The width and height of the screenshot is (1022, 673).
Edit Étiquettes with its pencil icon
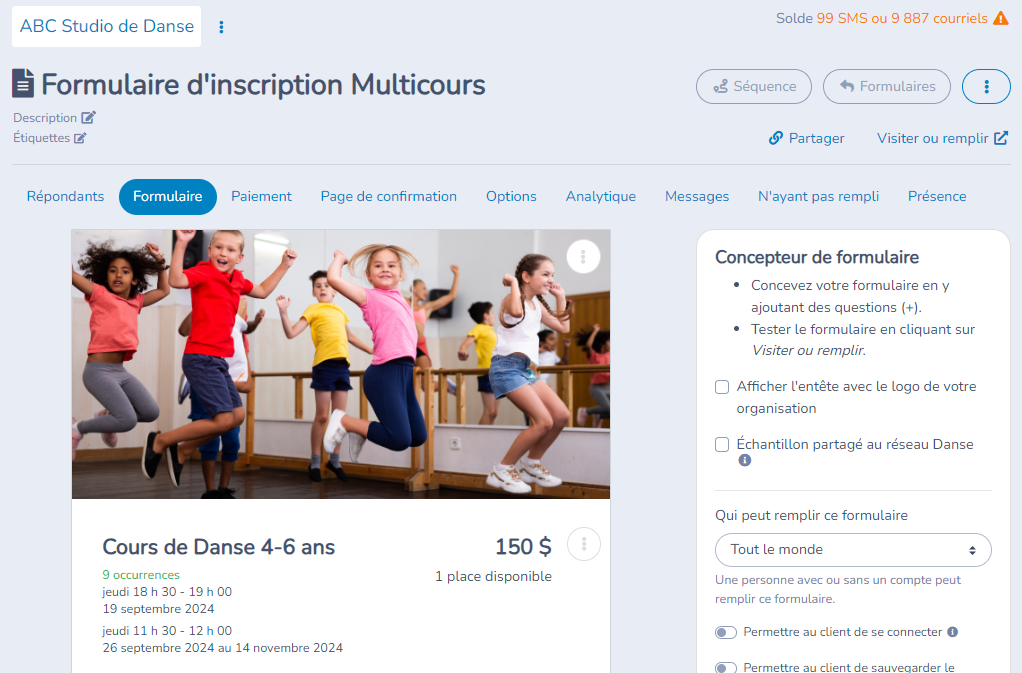pos(80,138)
